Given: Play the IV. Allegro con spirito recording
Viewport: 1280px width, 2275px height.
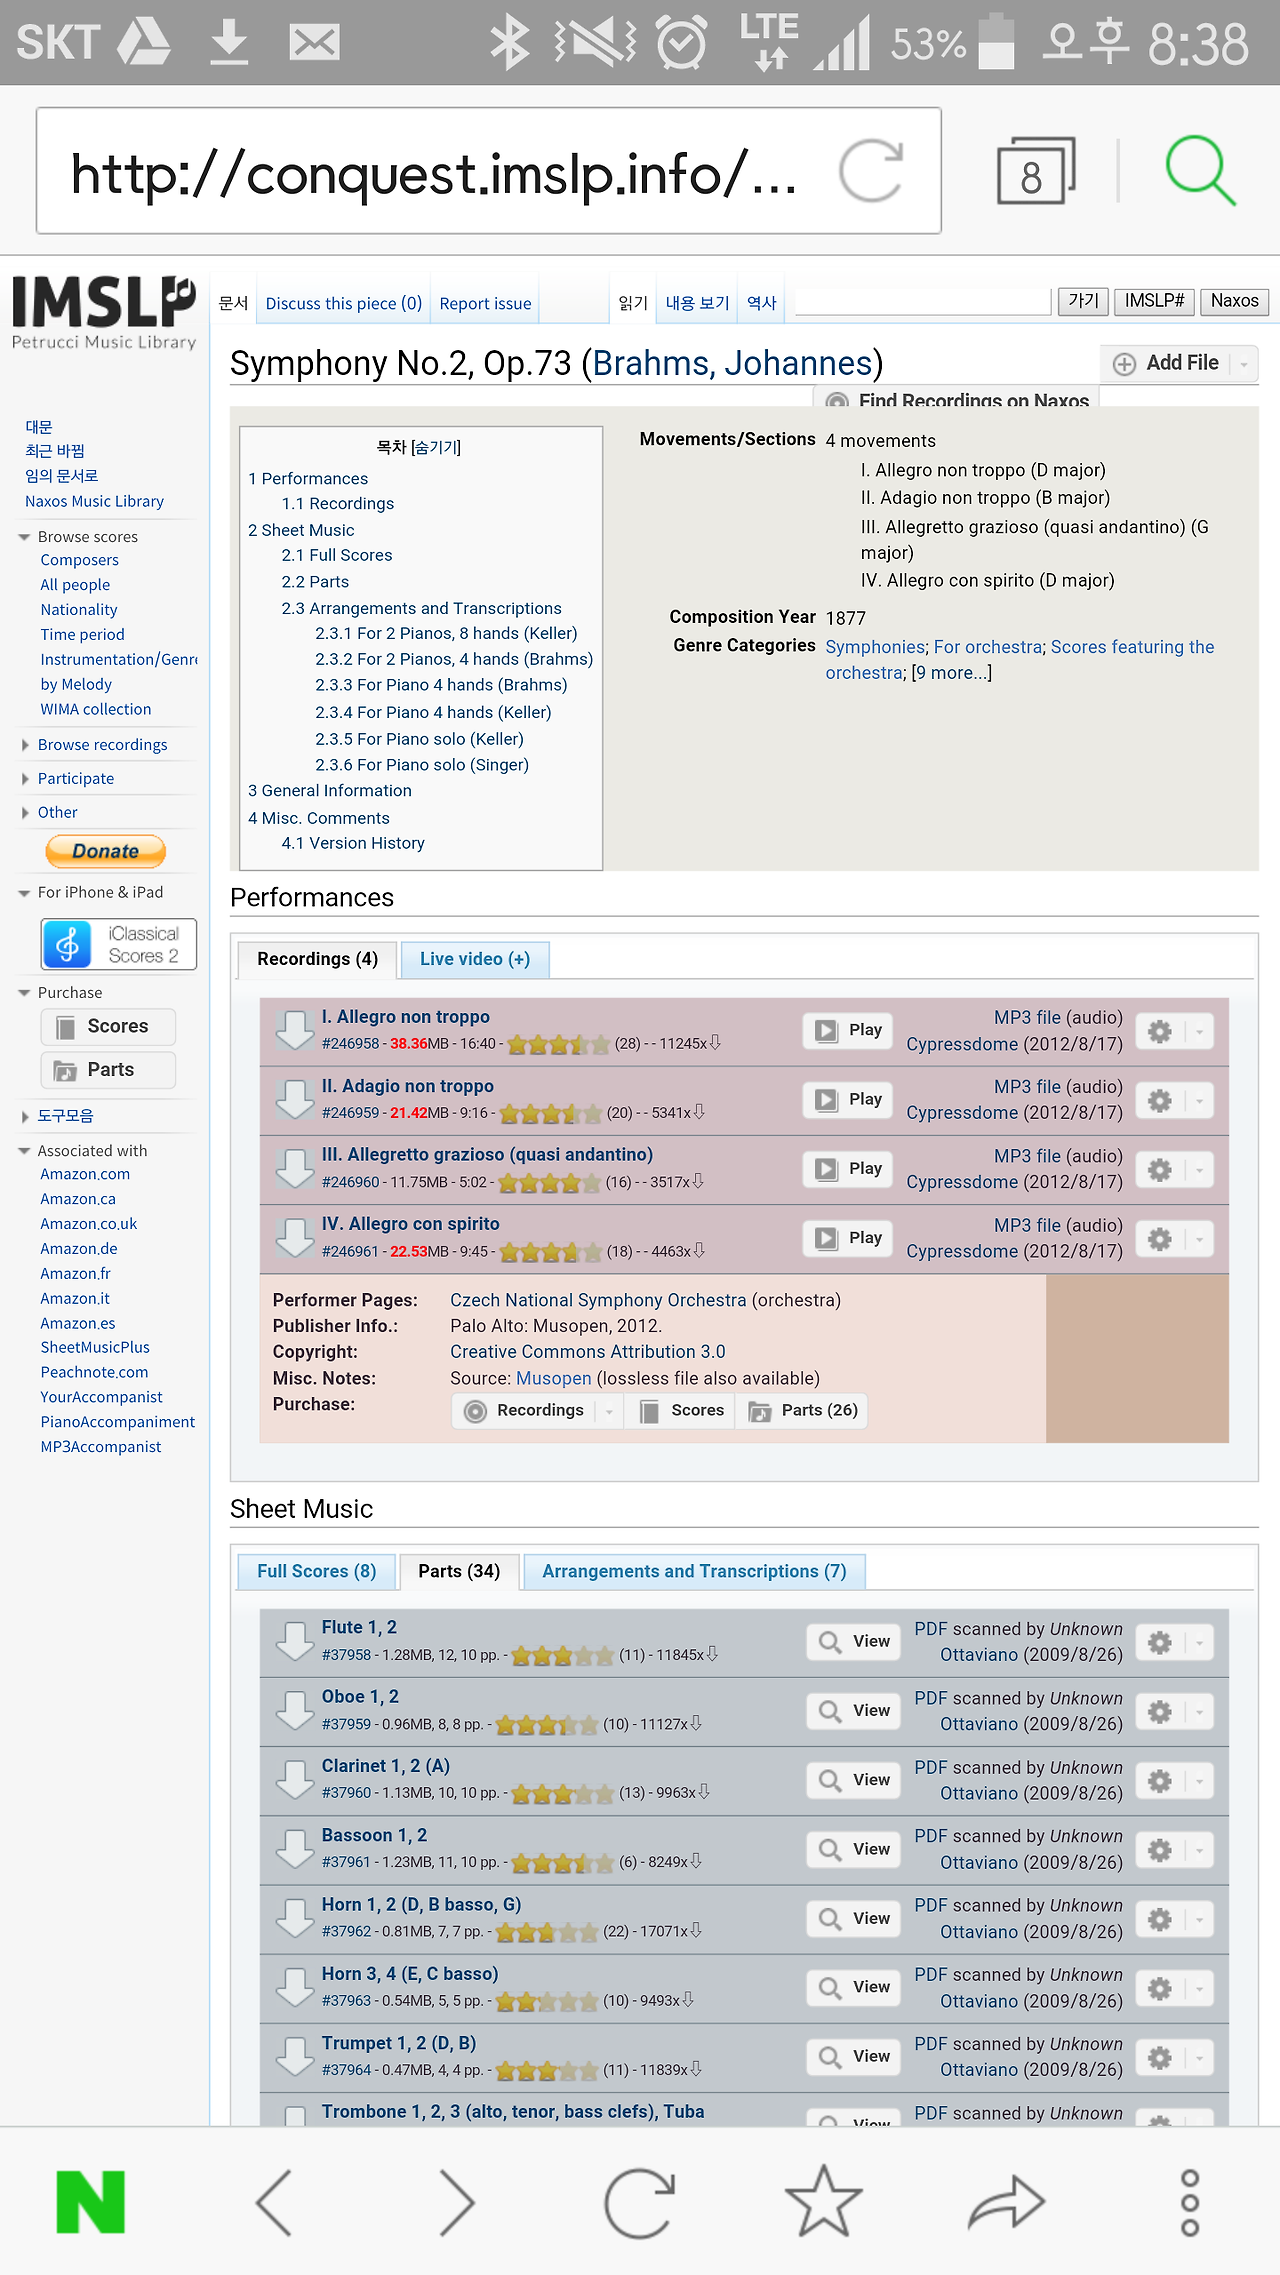Looking at the screenshot, I should pos(849,1238).
